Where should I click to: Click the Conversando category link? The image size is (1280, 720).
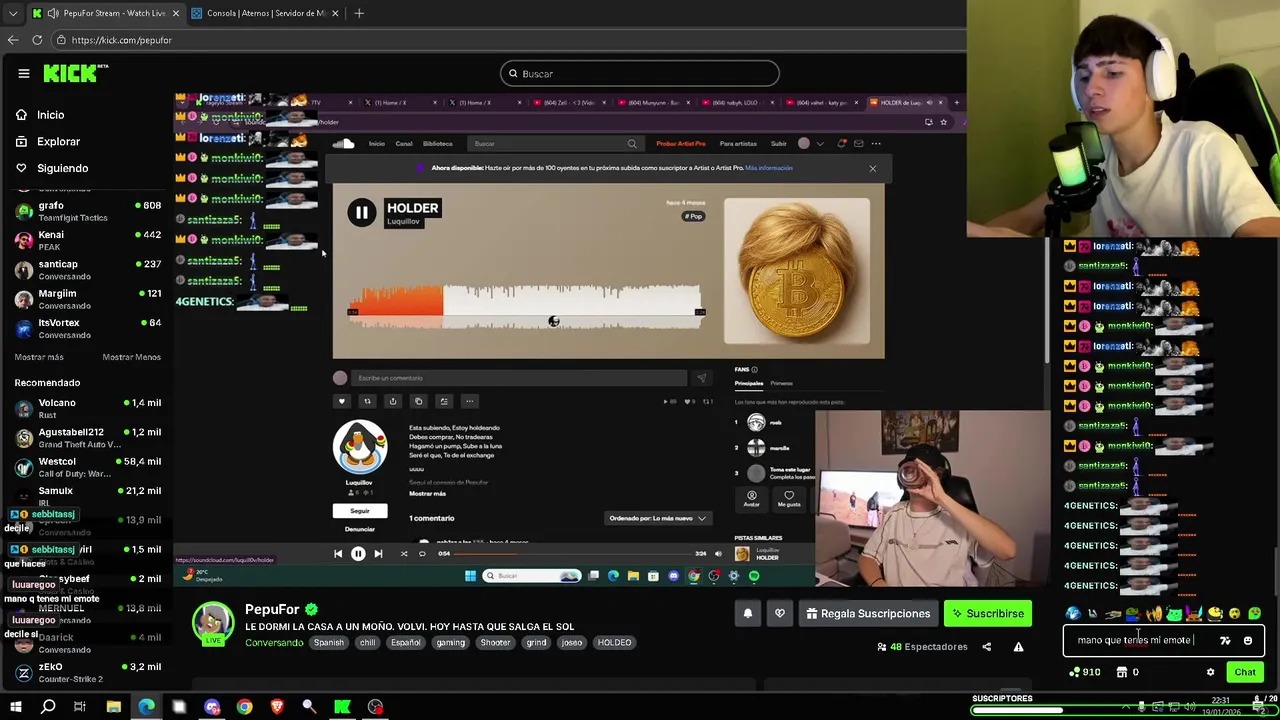coord(274,643)
